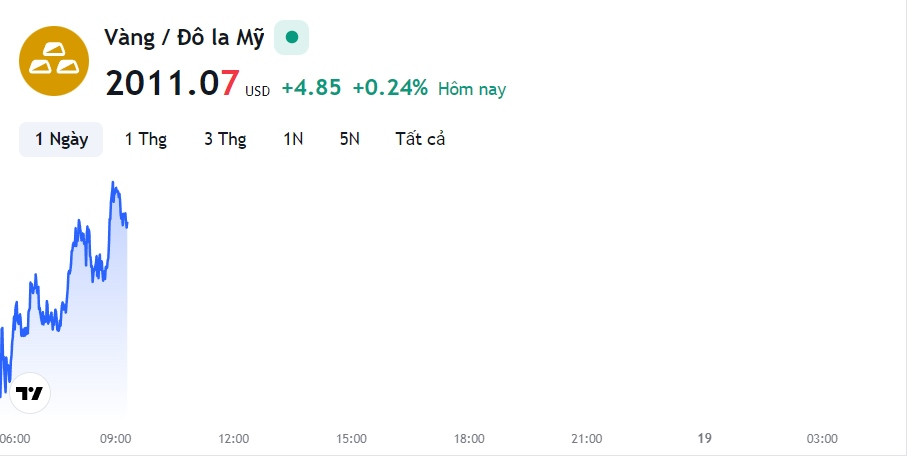This screenshot has height=465, width=913.
Task: Click the 09:00 time axis label
Action: click(115, 439)
